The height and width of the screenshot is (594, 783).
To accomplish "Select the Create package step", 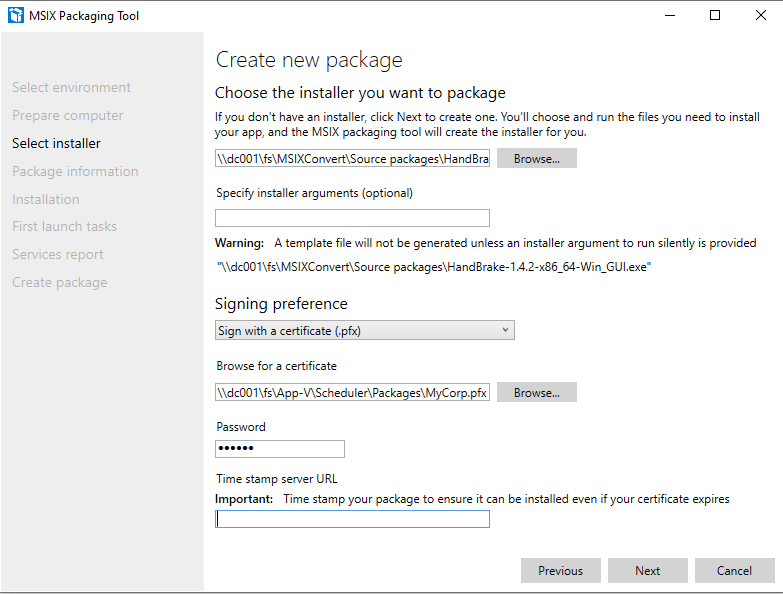I will click(x=59, y=283).
